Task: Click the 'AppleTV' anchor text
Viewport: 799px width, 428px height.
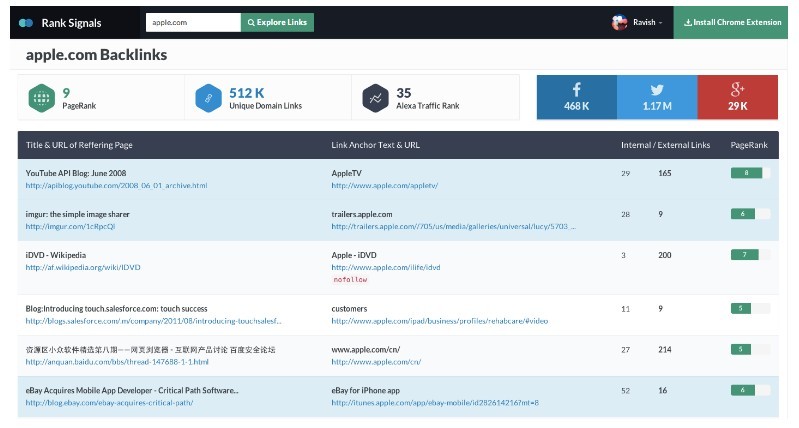Action: click(347, 173)
